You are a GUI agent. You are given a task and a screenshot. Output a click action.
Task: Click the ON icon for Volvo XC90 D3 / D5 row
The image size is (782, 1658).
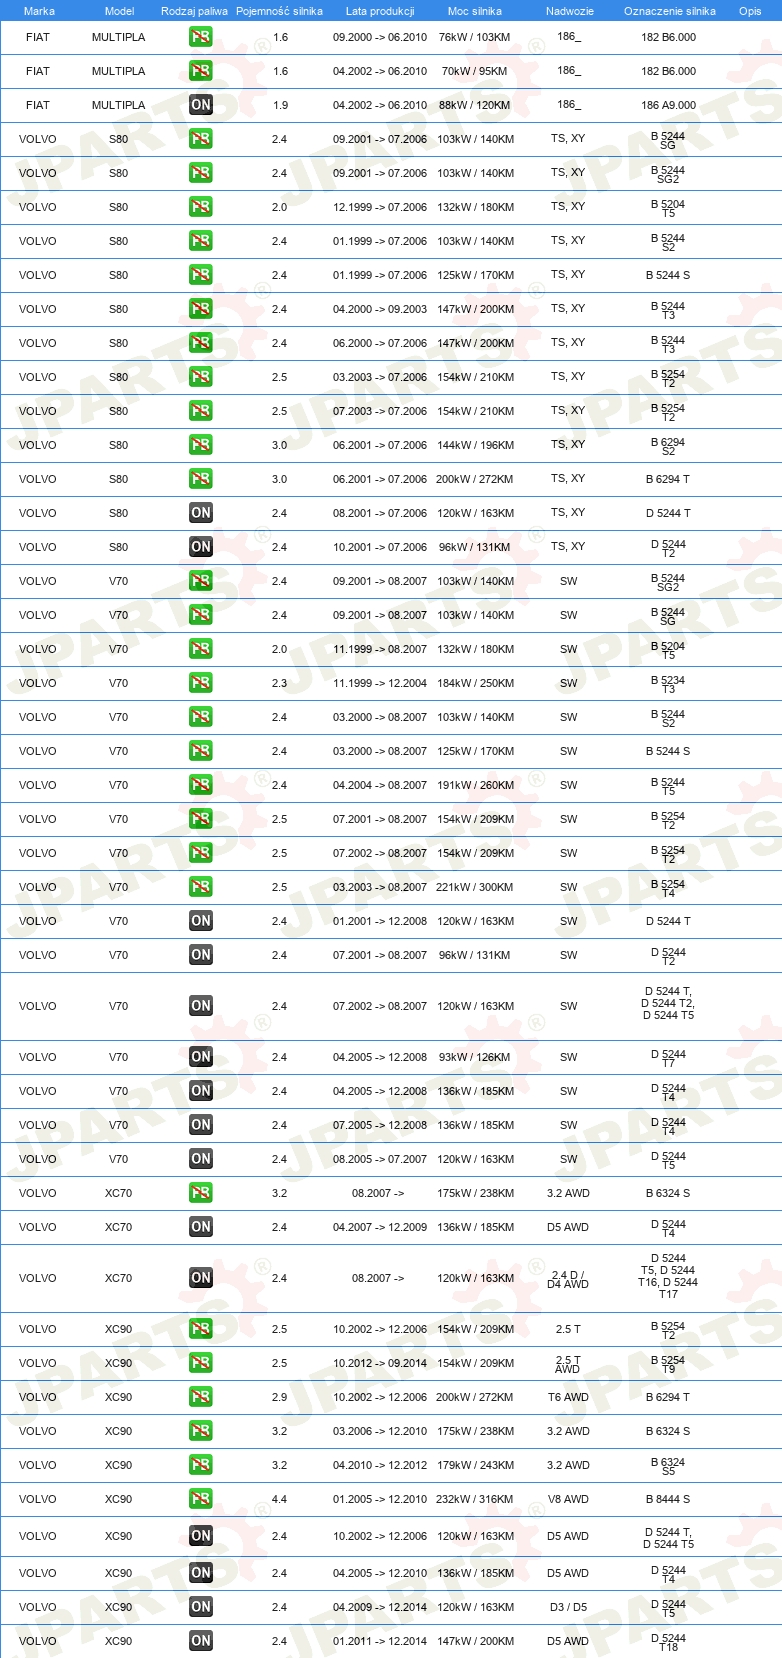click(201, 1607)
